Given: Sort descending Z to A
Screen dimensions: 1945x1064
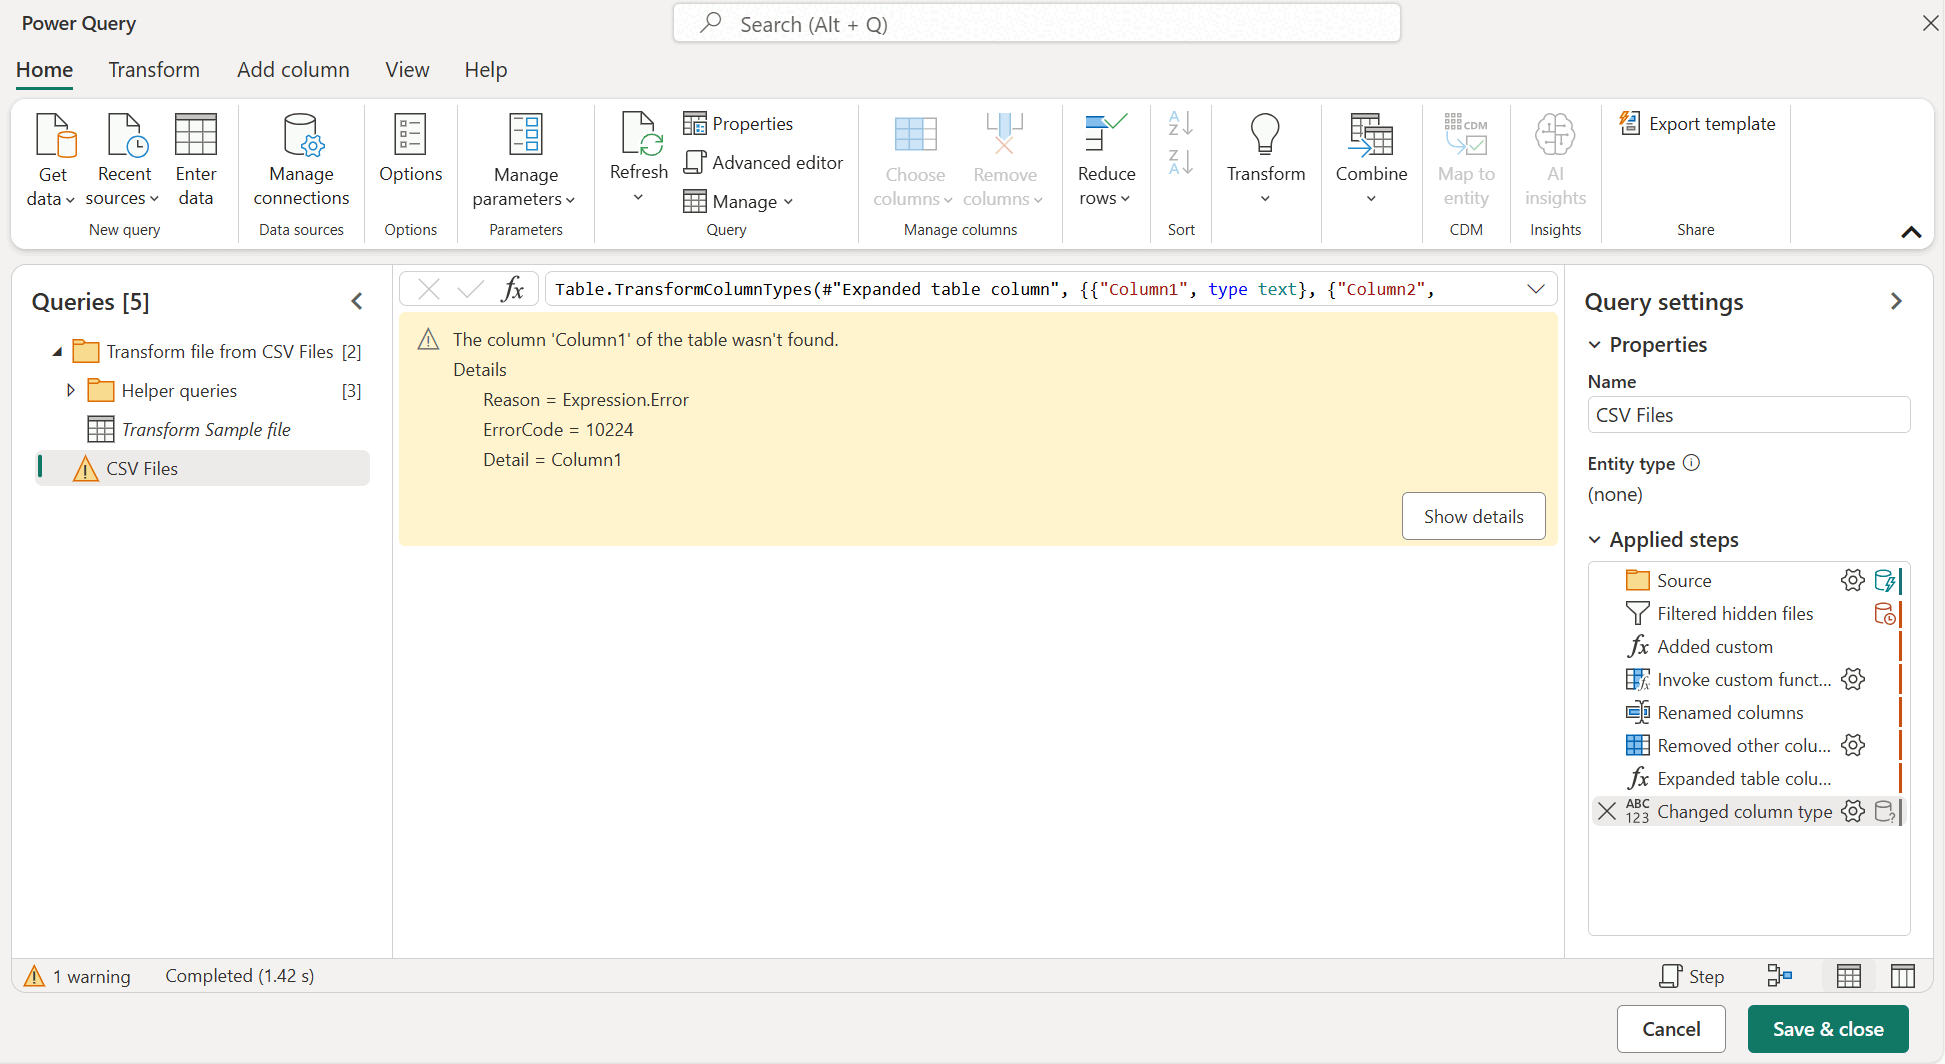Looking at the screenshot, I should [x=1181, y=162].
